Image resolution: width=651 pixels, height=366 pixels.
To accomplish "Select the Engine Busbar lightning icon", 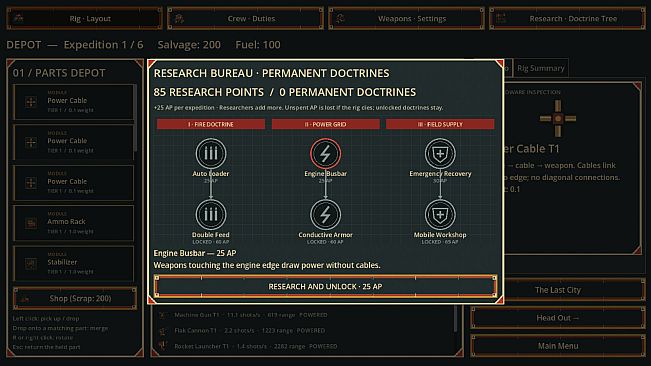I will (326, 154).
